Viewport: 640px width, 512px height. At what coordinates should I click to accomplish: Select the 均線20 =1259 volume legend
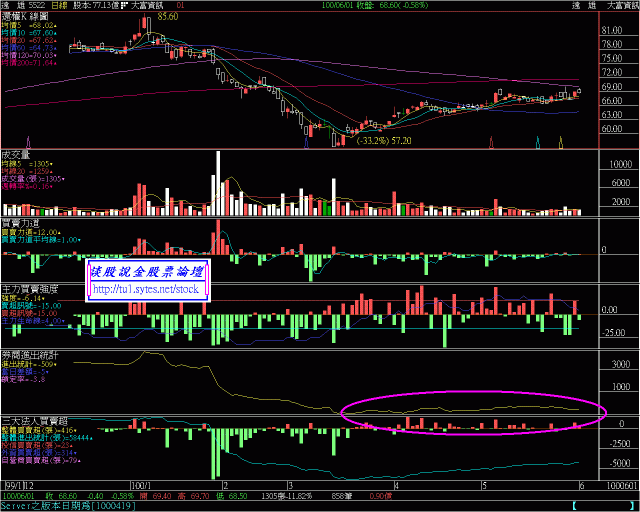(27, 171)
